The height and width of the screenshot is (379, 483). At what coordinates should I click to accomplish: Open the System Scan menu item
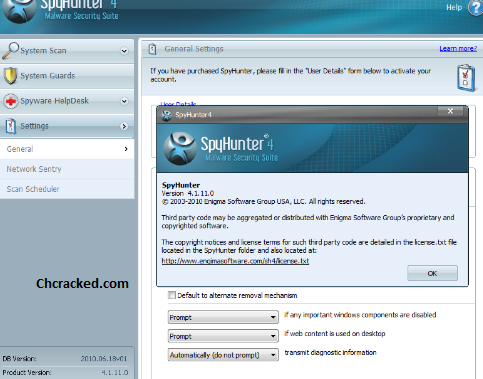coord(67,51)
